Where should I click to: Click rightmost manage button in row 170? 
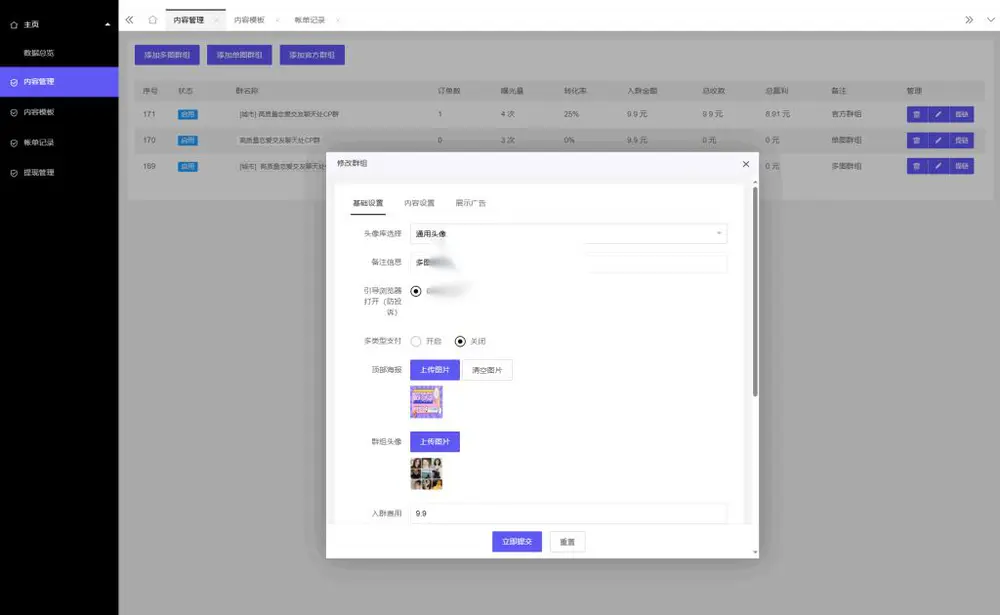(962, 140)
